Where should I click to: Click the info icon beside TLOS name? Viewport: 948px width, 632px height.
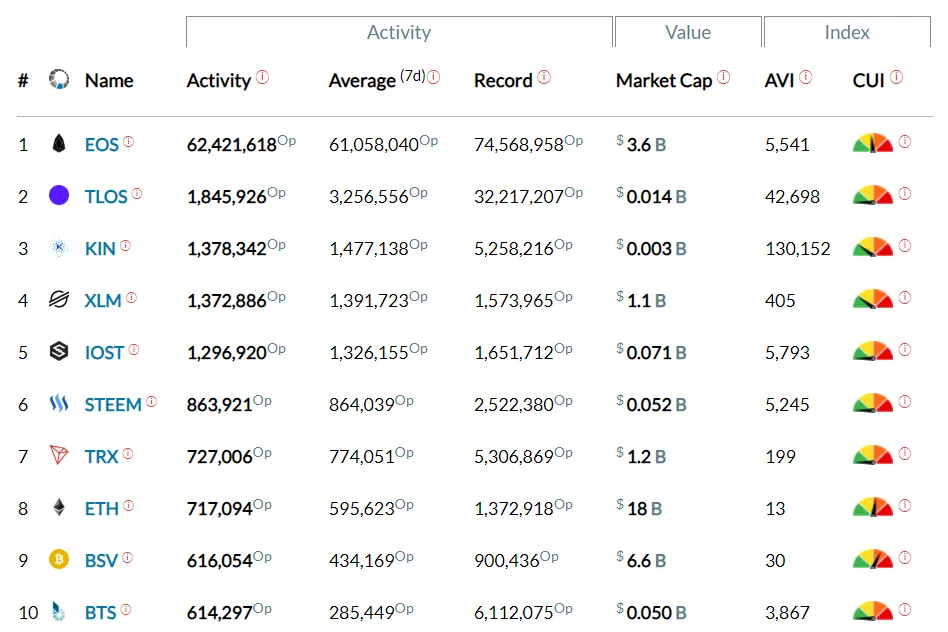137,194
